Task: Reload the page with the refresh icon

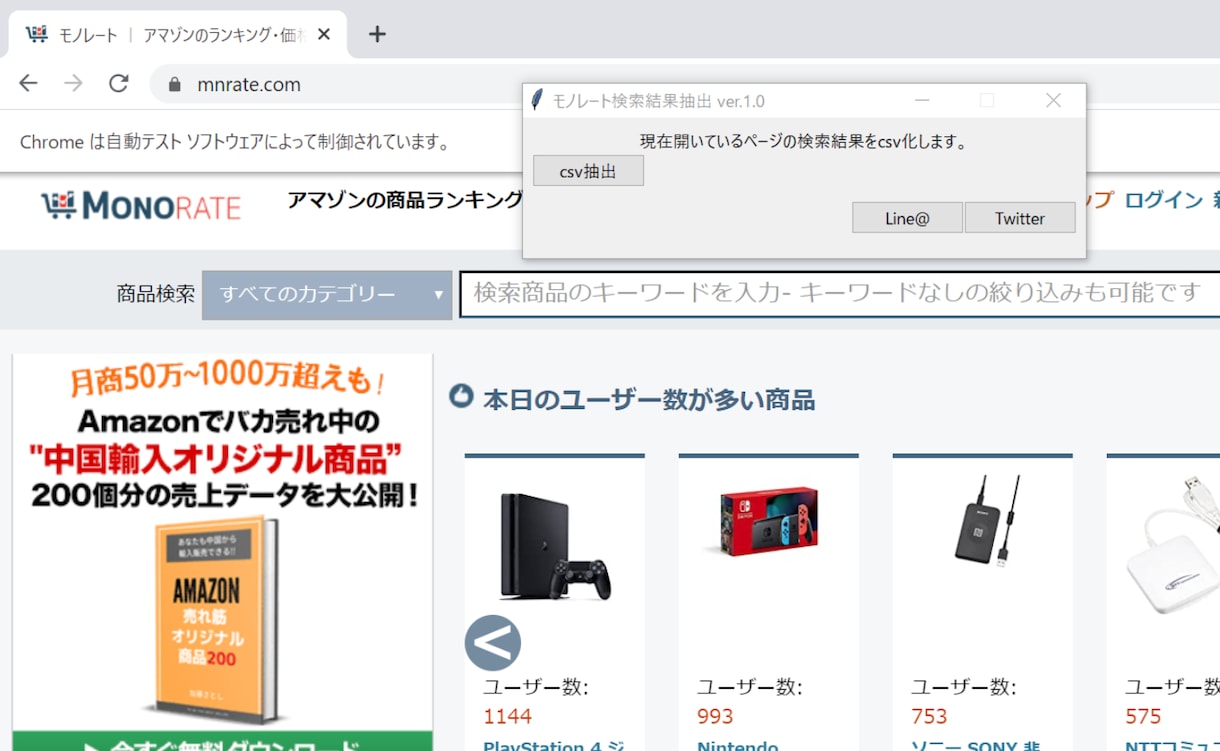Action: [x=118, y=84]
